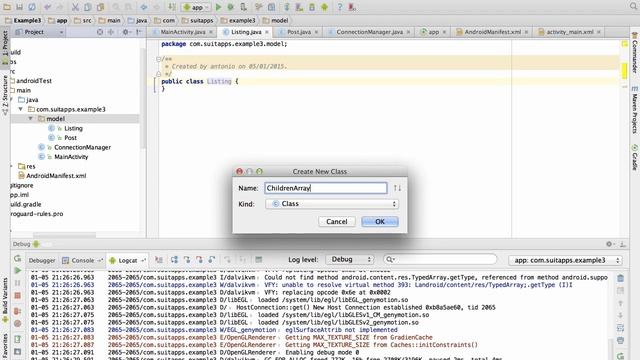Click the Undo toolbar arrow
Viewport: 640px width, 360px height.
(48, 7)
